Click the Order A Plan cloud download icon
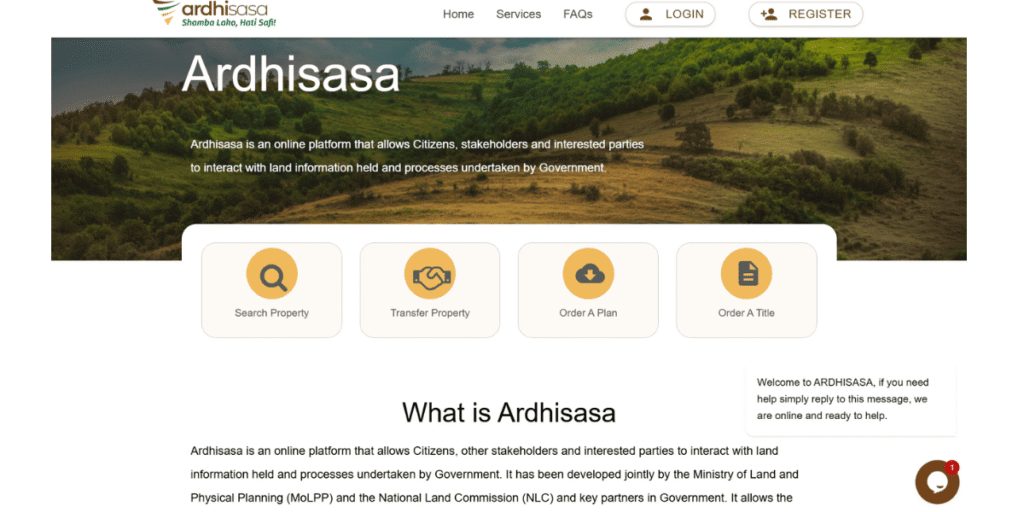The width and height of the screenshot is (1024, 512). pos(588,274)
